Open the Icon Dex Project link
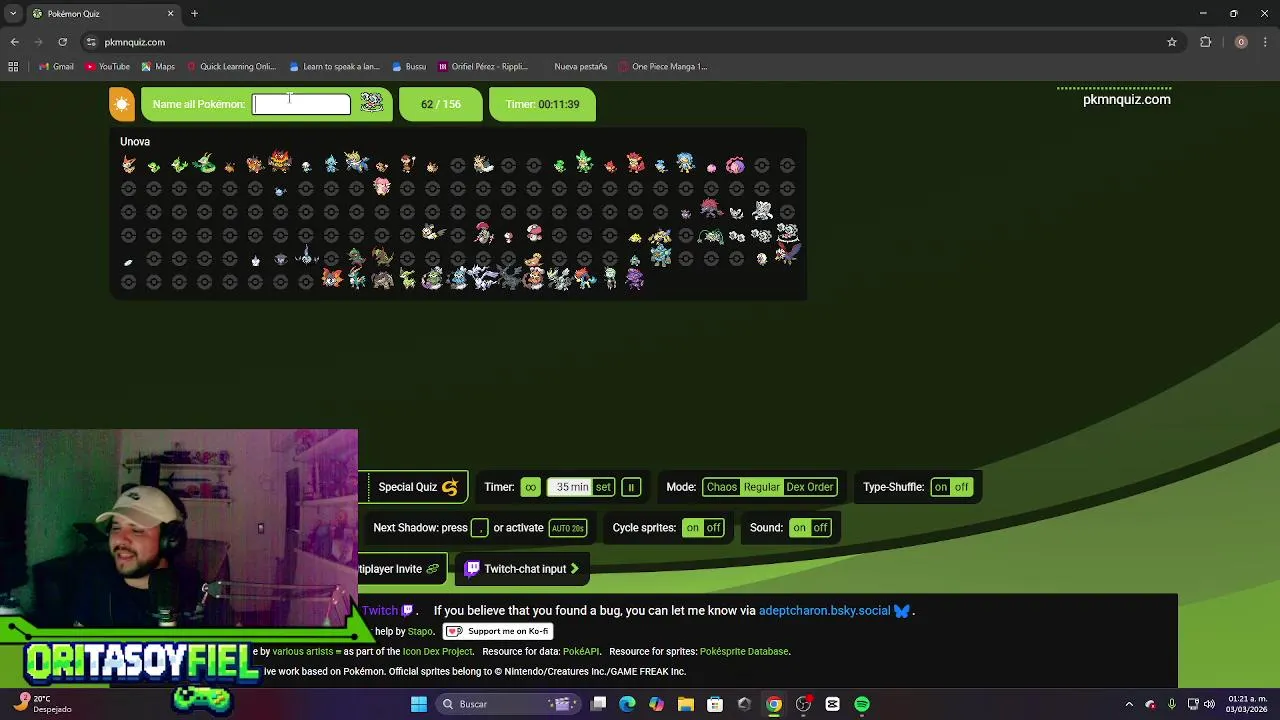The height and width of the screenshot is (720, 1280). click(437, 652)
